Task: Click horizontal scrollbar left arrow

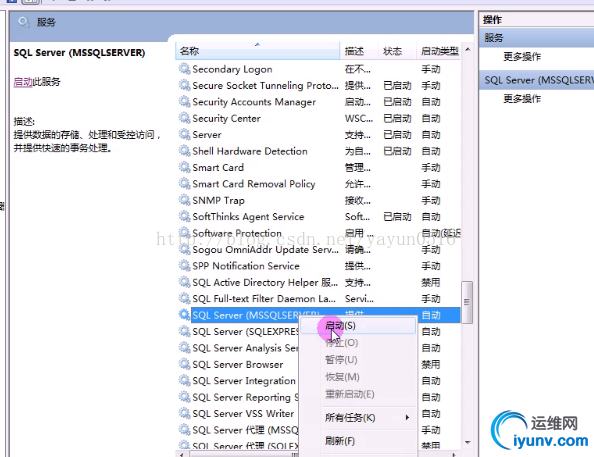Action: tap(182, 454)
